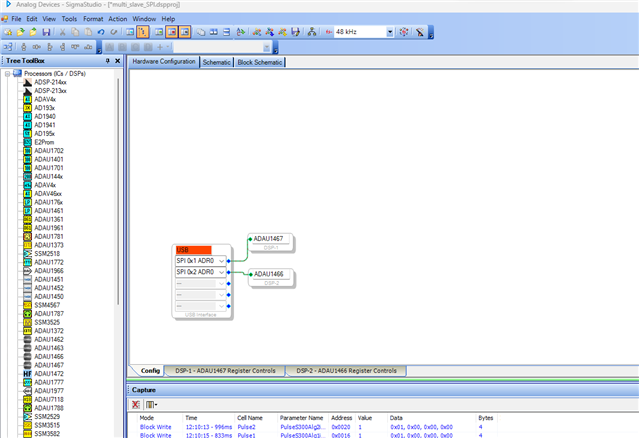Open the SPI 0x2 ADR0 dropdown
This screenshot has width=639, height=438.
point(221,272)
